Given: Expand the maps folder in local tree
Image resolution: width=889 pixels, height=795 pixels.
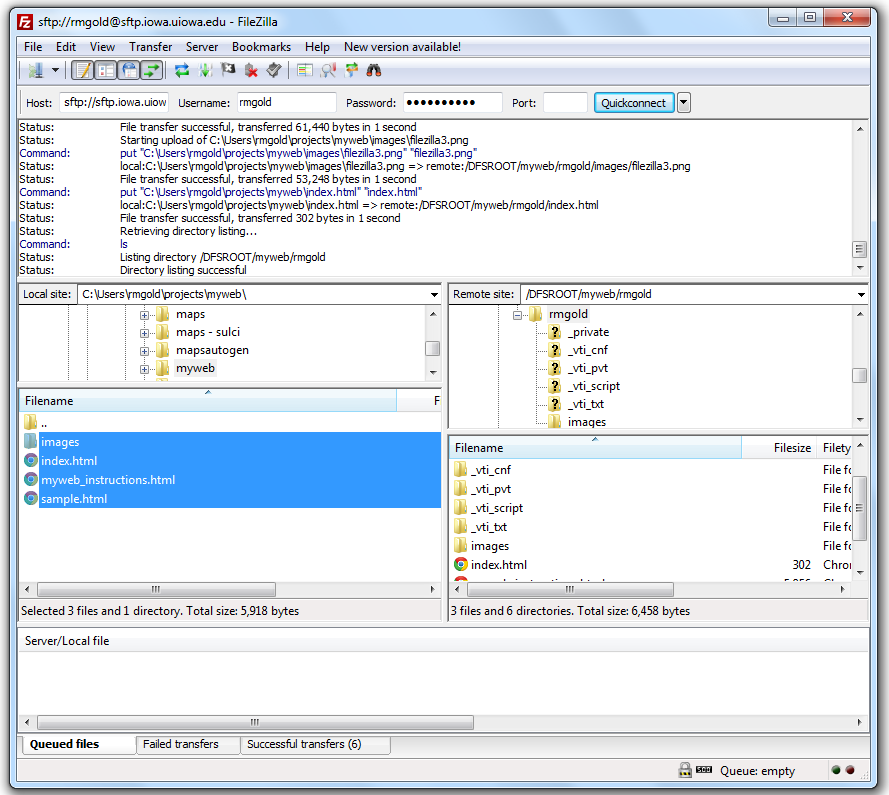Looking at the screenshot, I should pyautogui.click(x=144, y=315).
